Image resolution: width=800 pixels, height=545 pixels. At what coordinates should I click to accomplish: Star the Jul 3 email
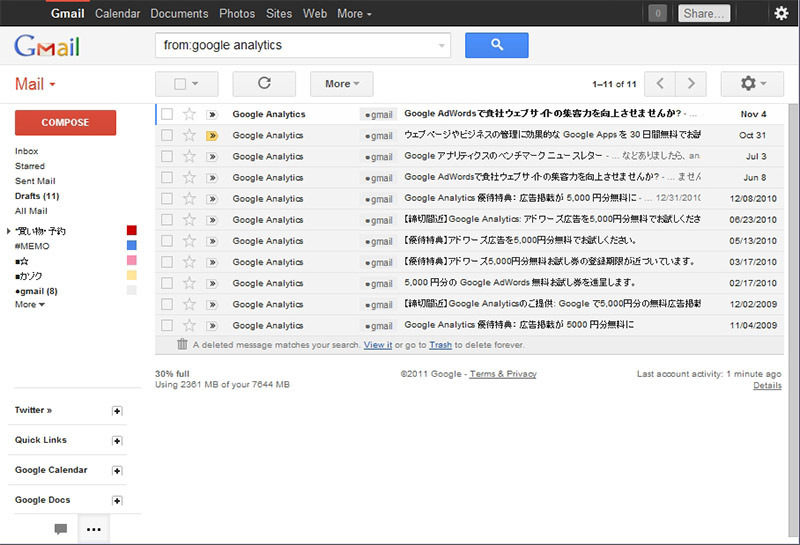click(189, 156)
